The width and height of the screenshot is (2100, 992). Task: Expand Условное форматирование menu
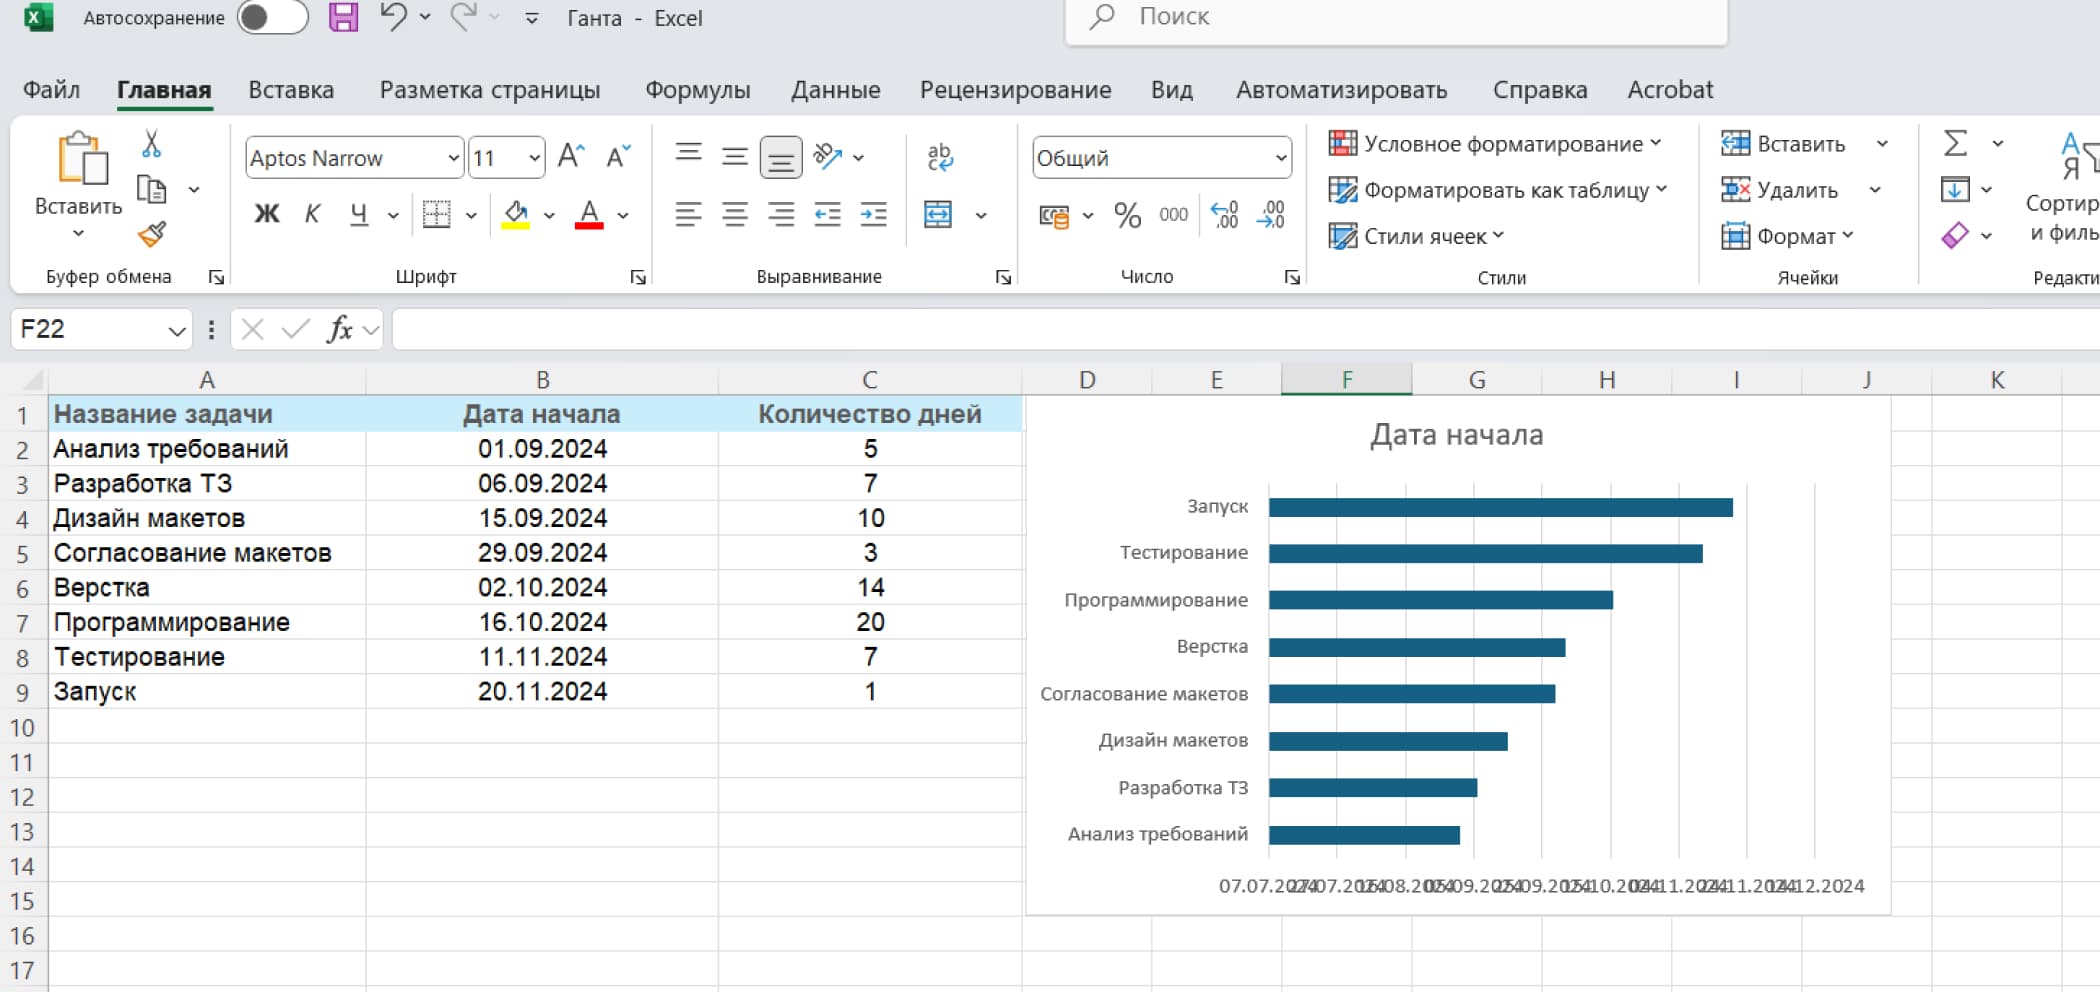coord(1495,144)
